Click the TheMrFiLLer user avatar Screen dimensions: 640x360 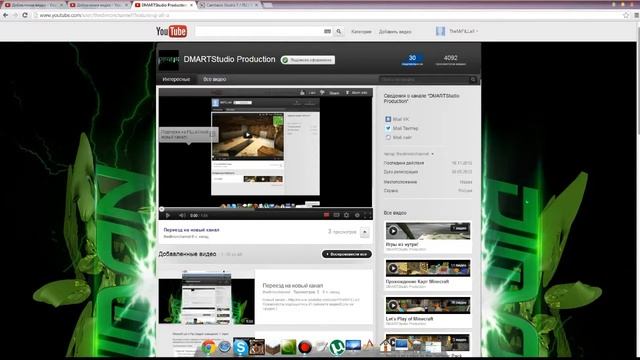pyautogui.click(x=440, y=31)
